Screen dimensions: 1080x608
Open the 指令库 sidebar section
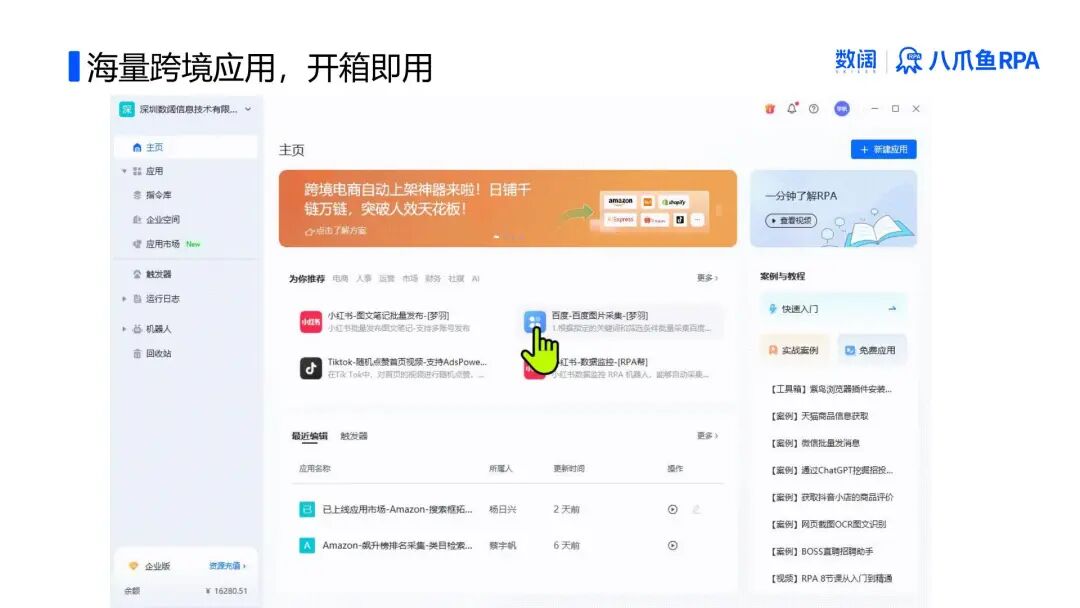click(x=158, y=195)
